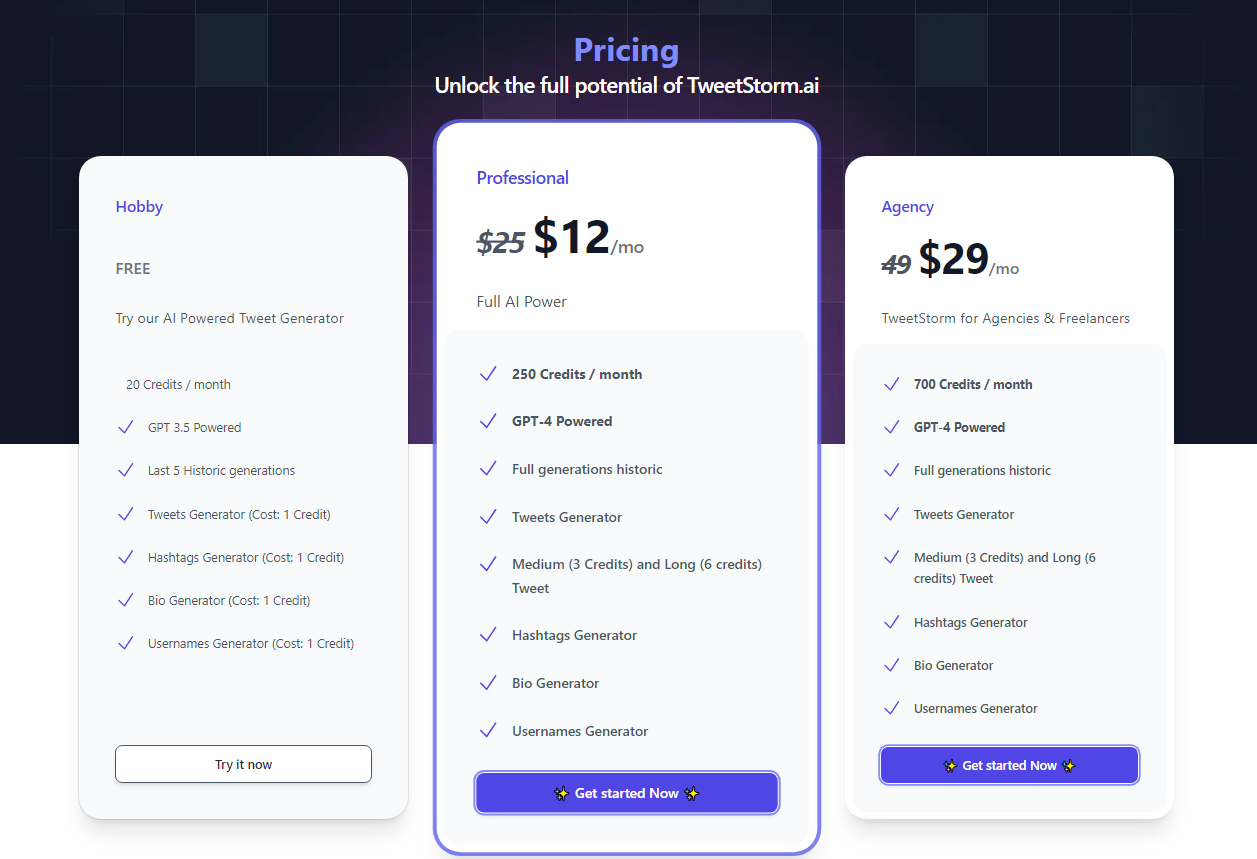Click checkmark next to 700 Credits / month
This screenshot has width=1257, height=859.
click(x=891, y=384)
